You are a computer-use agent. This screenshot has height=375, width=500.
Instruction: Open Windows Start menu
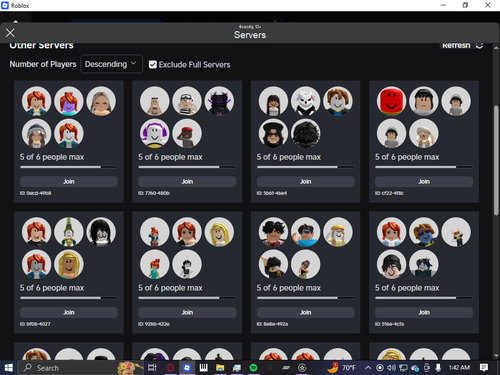tap(8, 368)
